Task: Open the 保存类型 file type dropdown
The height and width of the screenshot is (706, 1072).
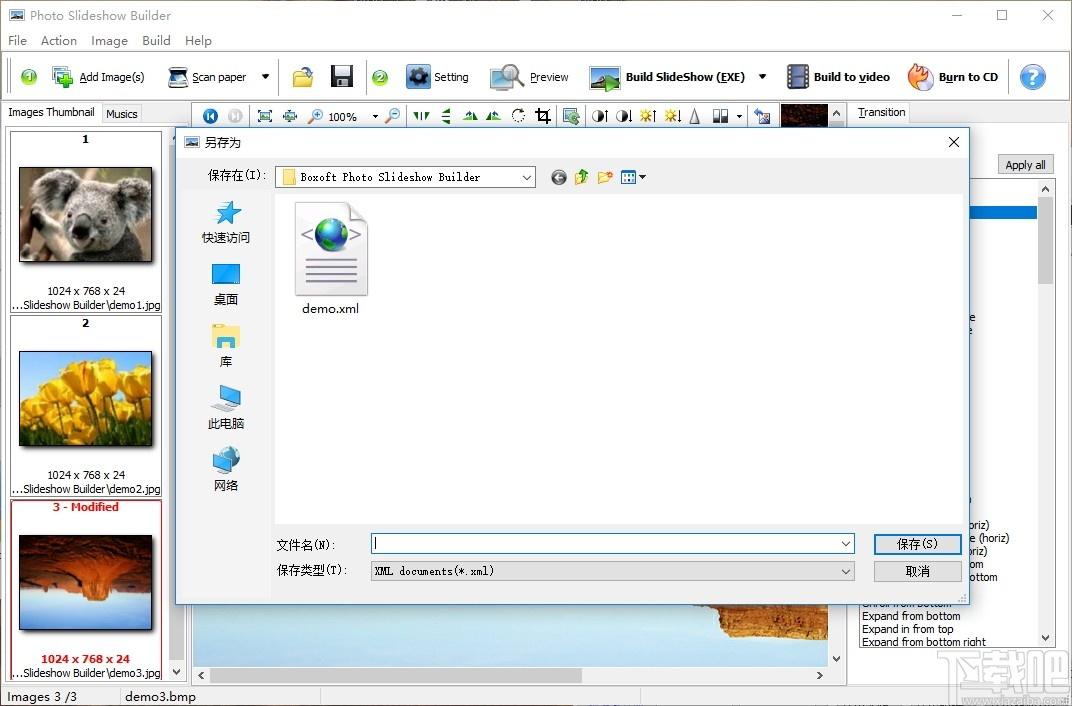Action: [846, 572]
